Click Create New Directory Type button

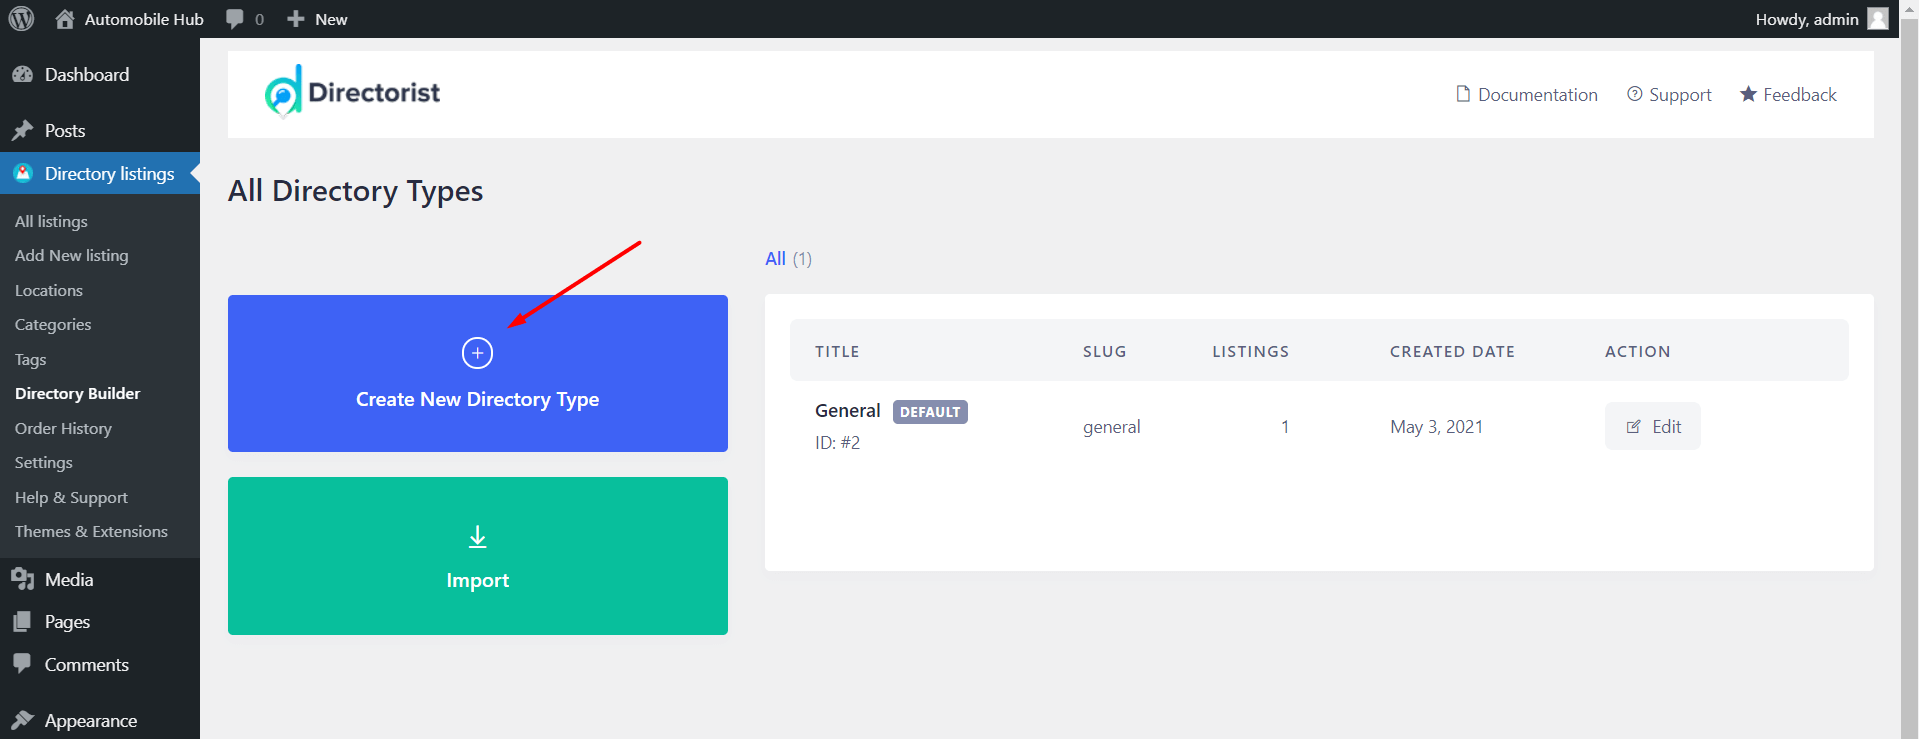click(x=478, y=373)
